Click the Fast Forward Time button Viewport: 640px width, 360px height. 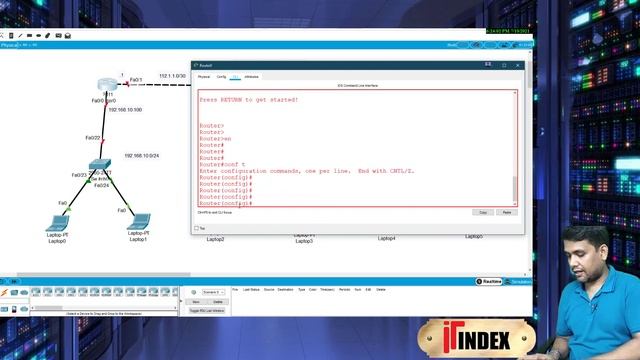(14, 282)
